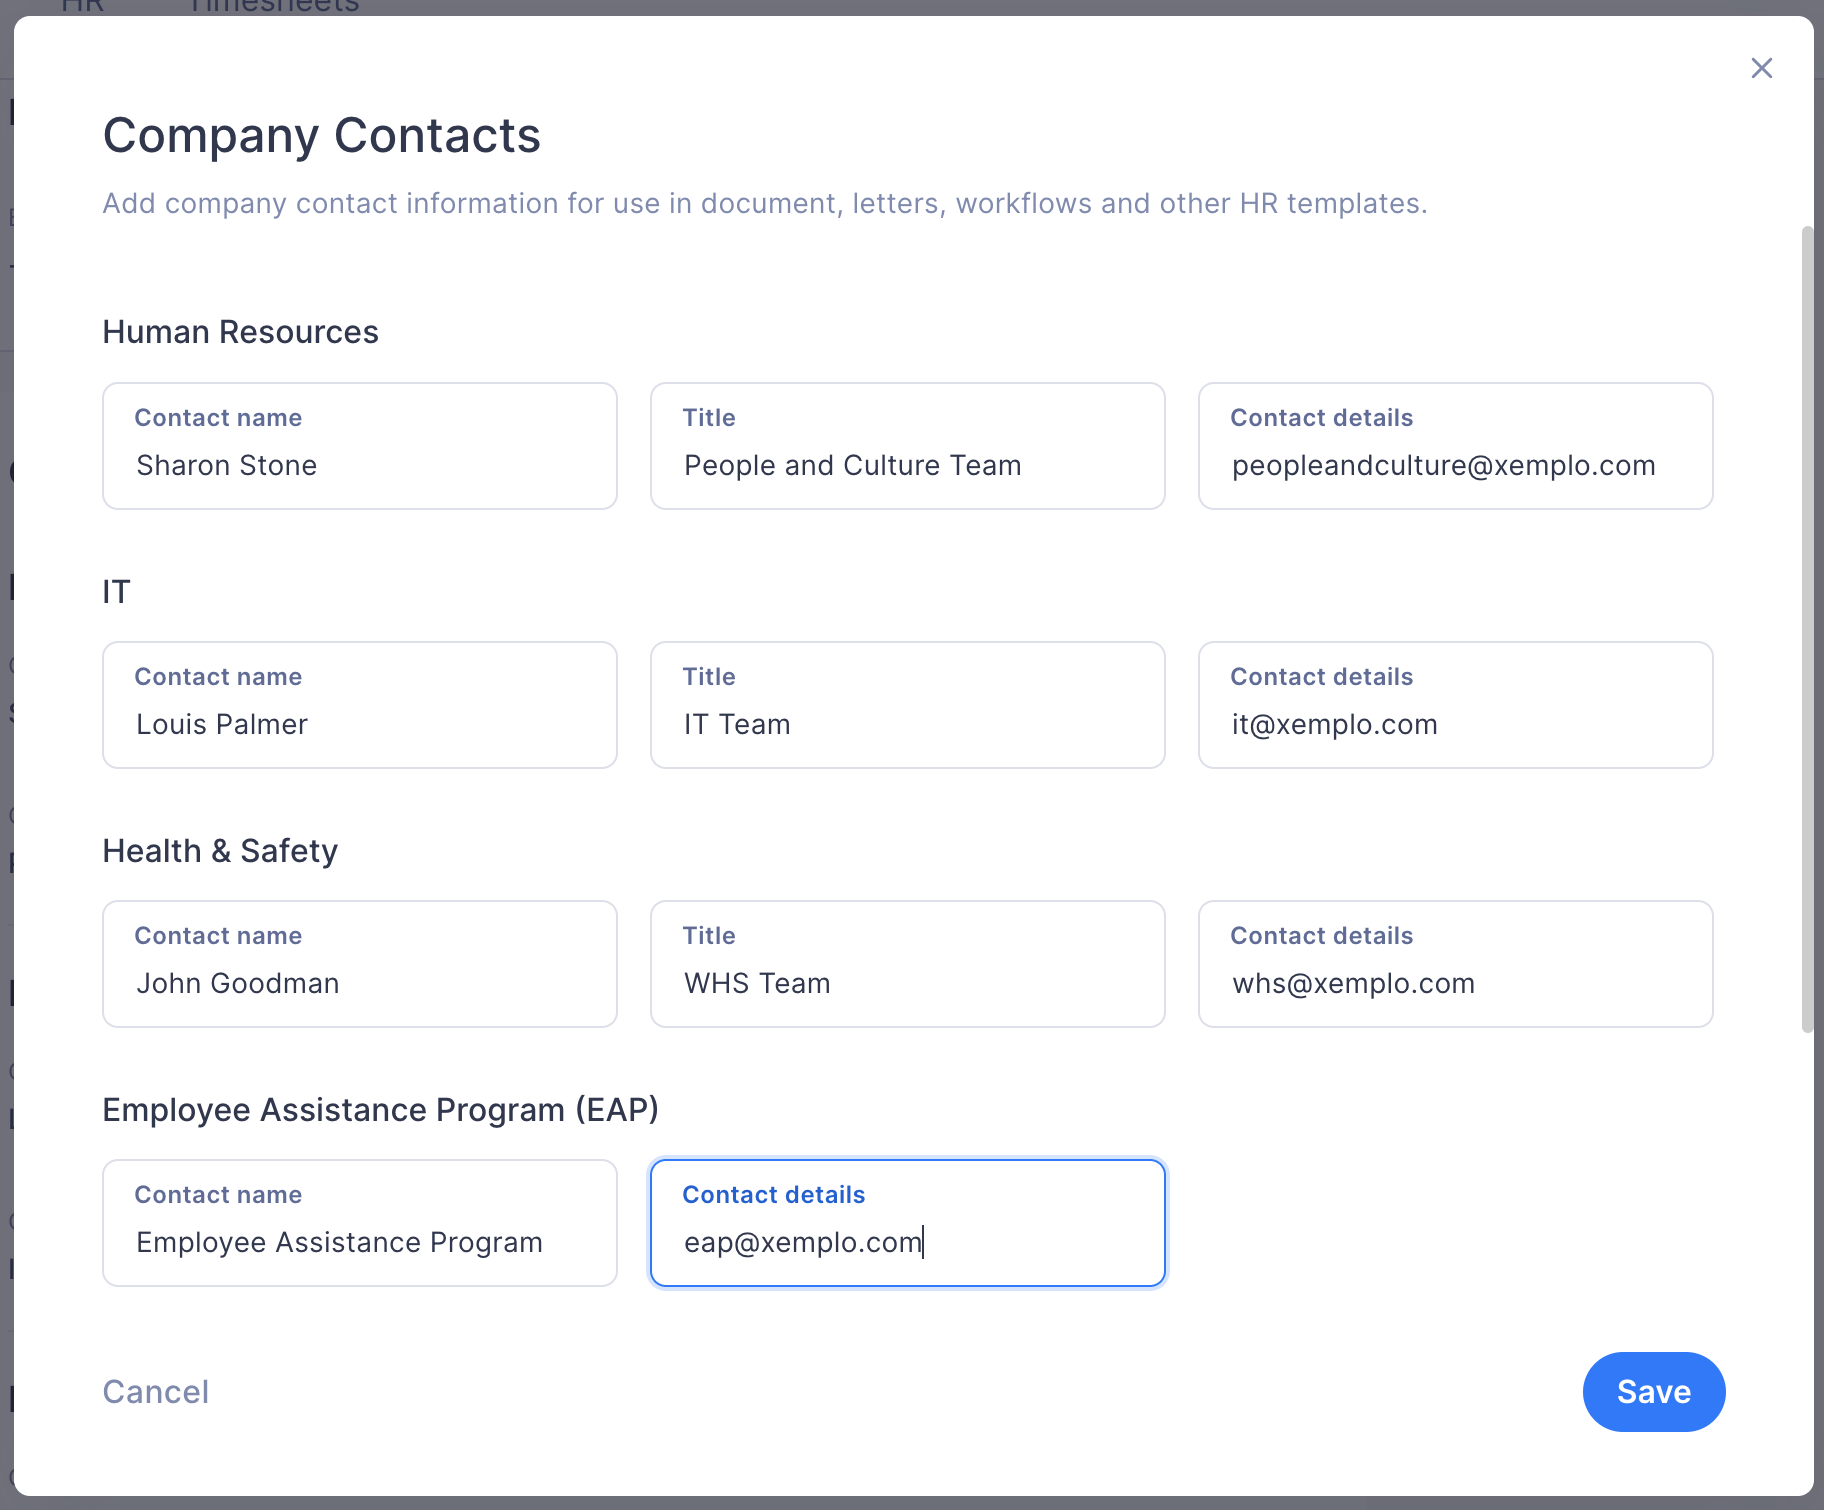
Task: Edit Human Resources contact name Sharon Stone
Action: click(360, 446)
